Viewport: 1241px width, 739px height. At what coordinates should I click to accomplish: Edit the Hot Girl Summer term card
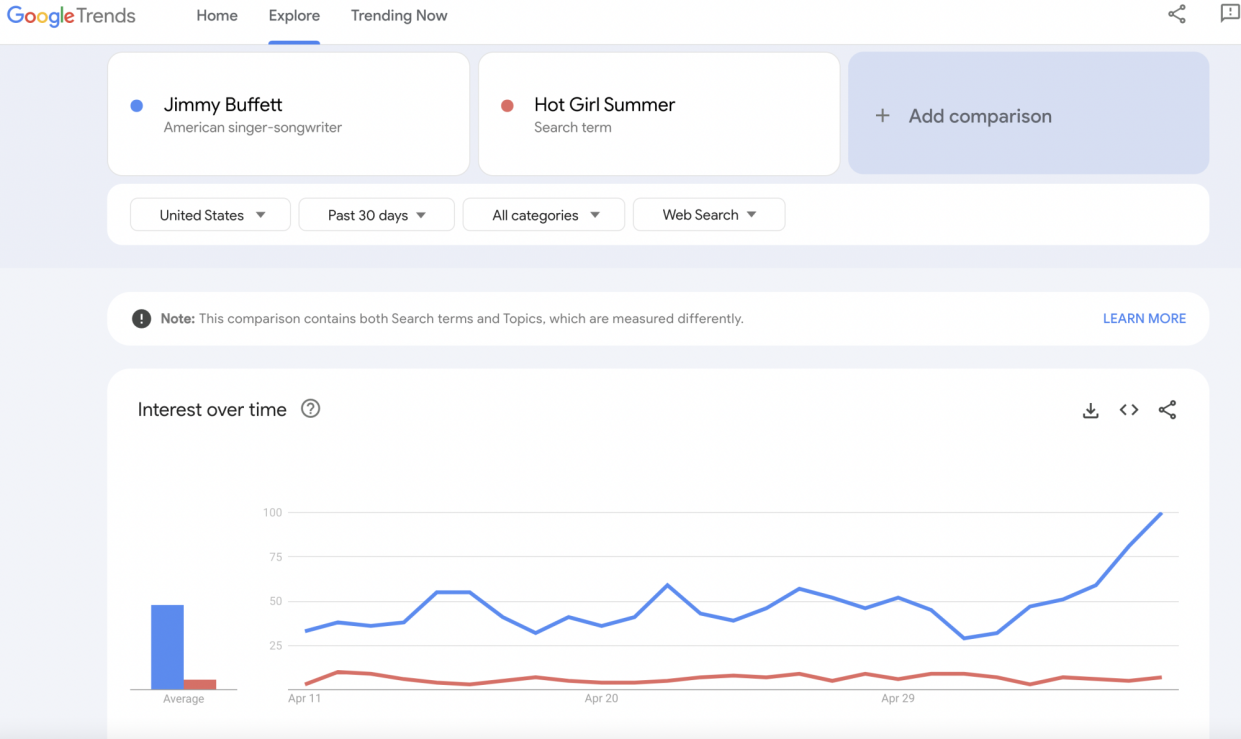pos(659,113)
